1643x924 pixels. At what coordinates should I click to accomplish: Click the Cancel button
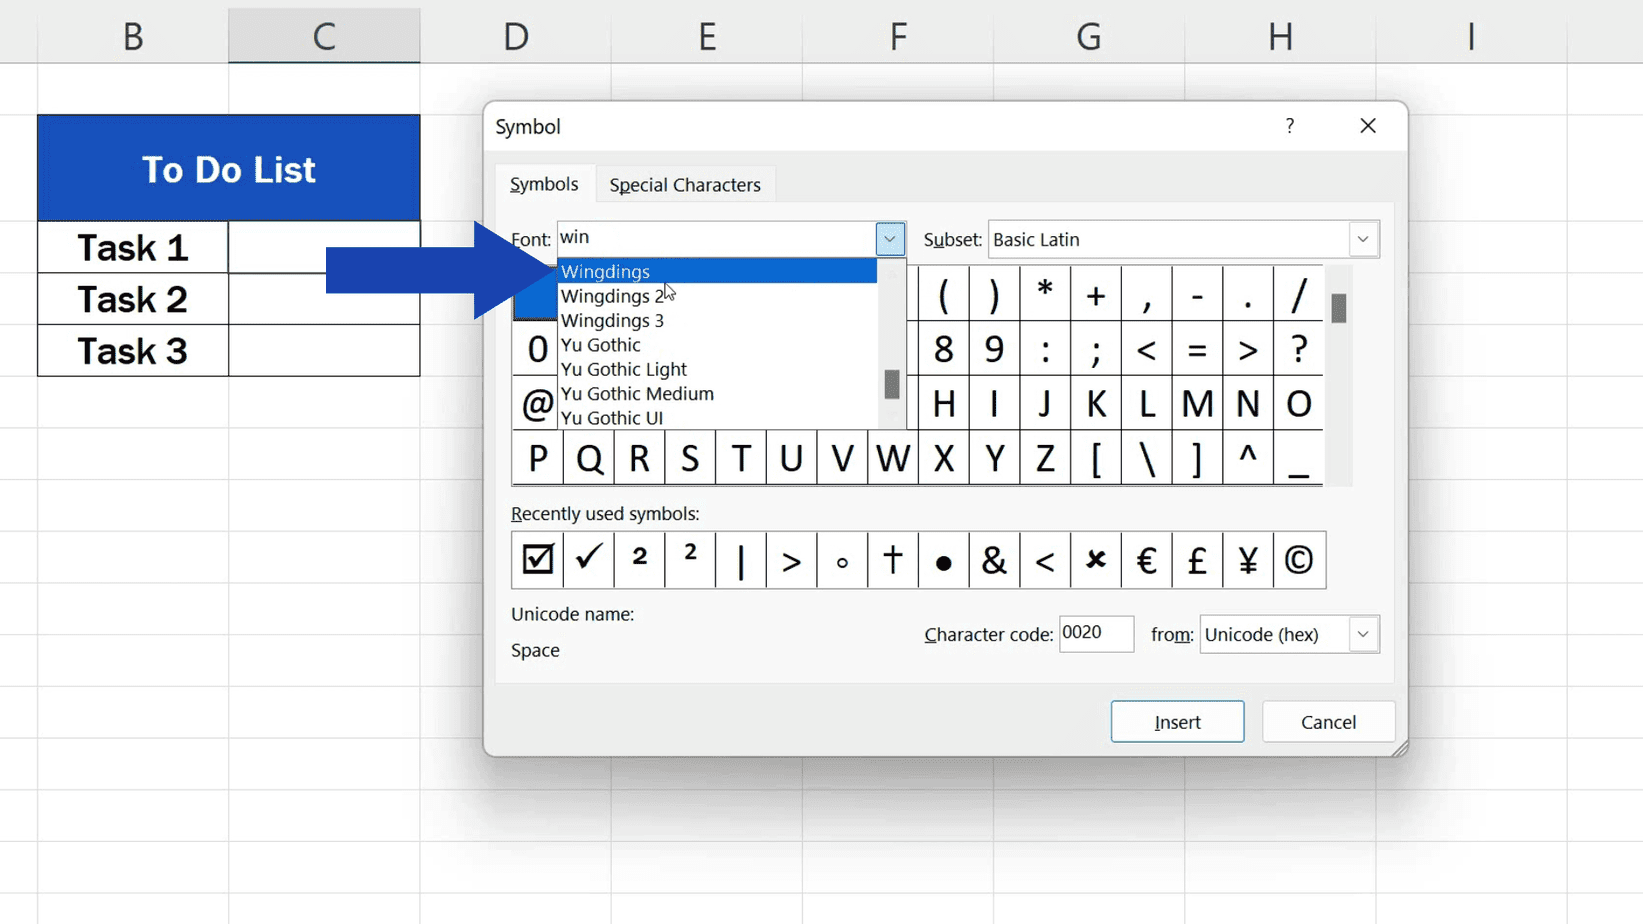1328,721
